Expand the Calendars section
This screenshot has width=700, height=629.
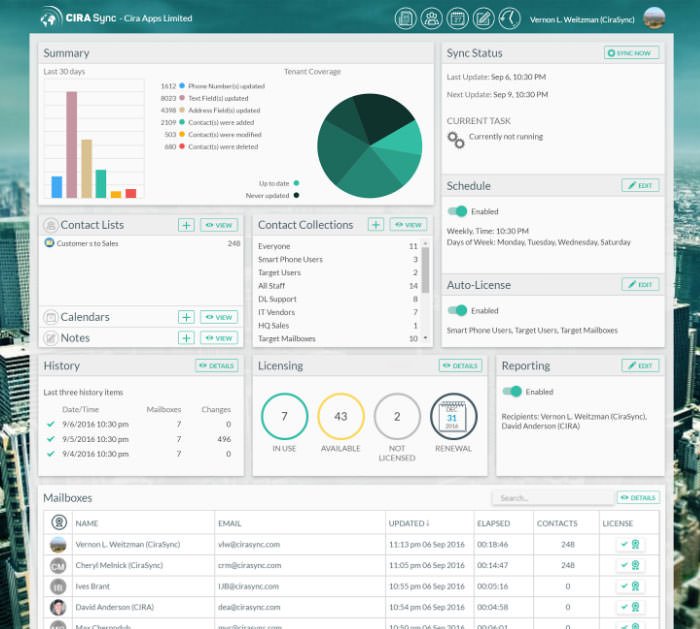click(x=85, y=317)
